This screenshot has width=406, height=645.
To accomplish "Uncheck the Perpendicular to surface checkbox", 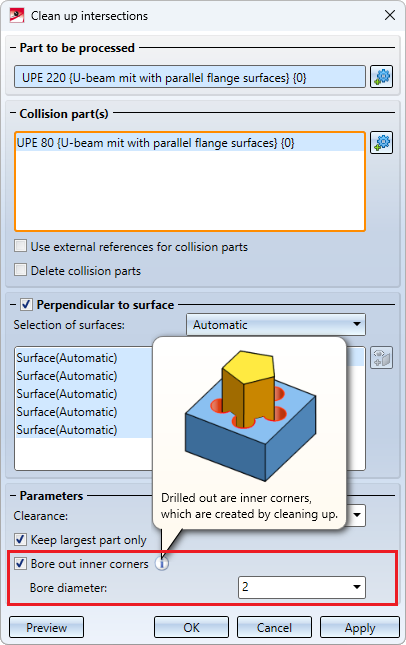I will click(x=27, y=304).
